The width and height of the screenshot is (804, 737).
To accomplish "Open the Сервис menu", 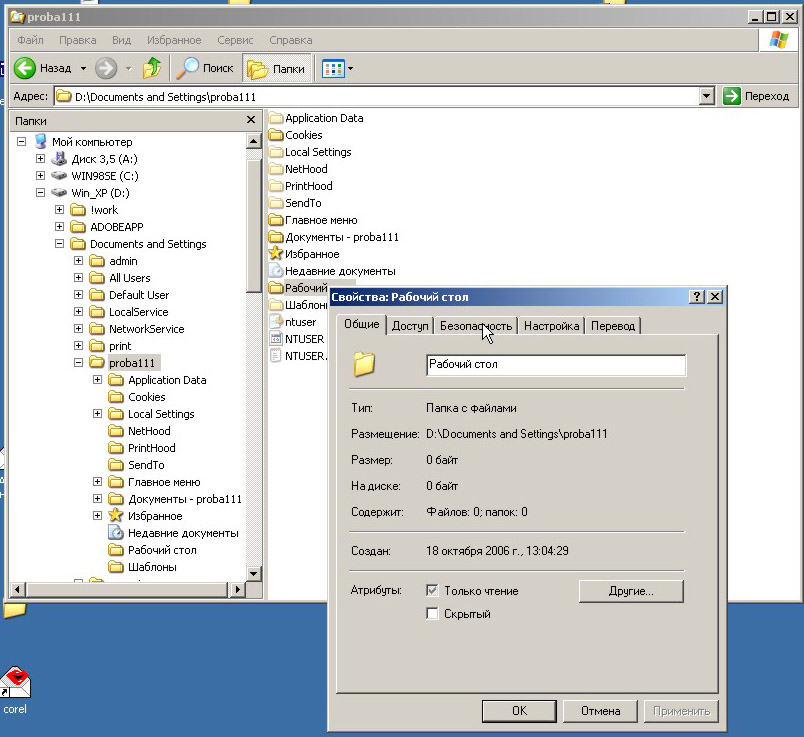I will pos(235,40).
